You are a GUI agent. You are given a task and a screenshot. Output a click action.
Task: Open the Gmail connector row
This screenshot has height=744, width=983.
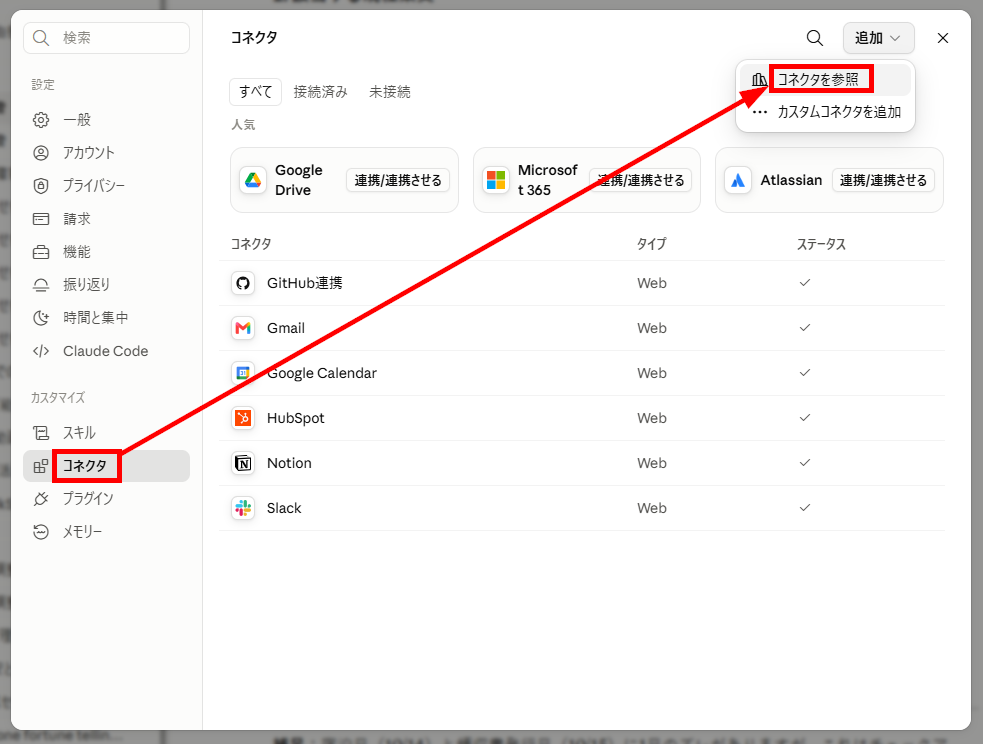582,328
